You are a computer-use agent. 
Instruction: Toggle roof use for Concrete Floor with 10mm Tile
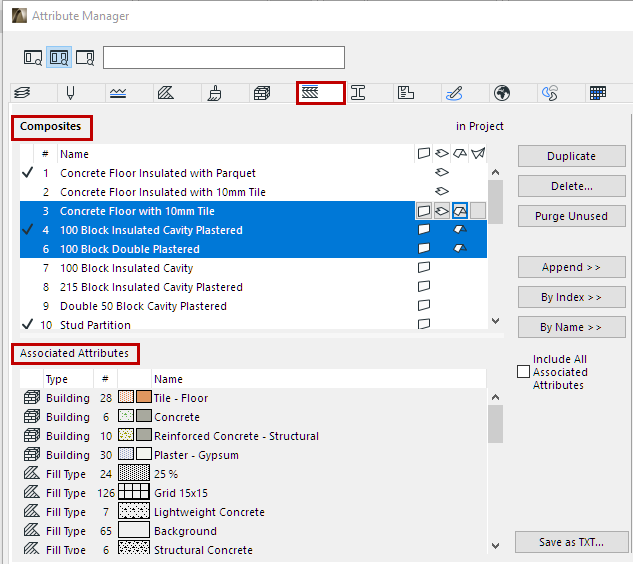(460, 211)
